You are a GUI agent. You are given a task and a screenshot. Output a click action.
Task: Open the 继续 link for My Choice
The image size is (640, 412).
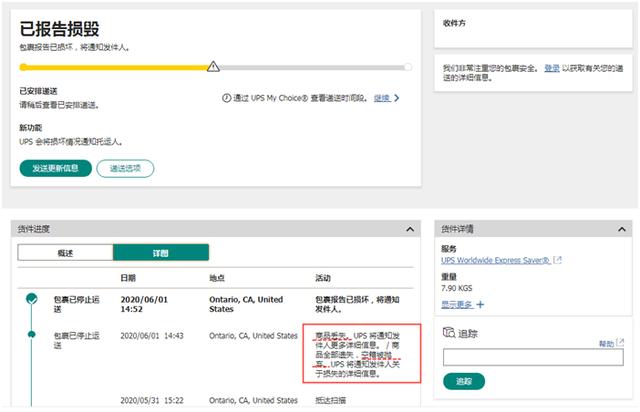[382, 98]
